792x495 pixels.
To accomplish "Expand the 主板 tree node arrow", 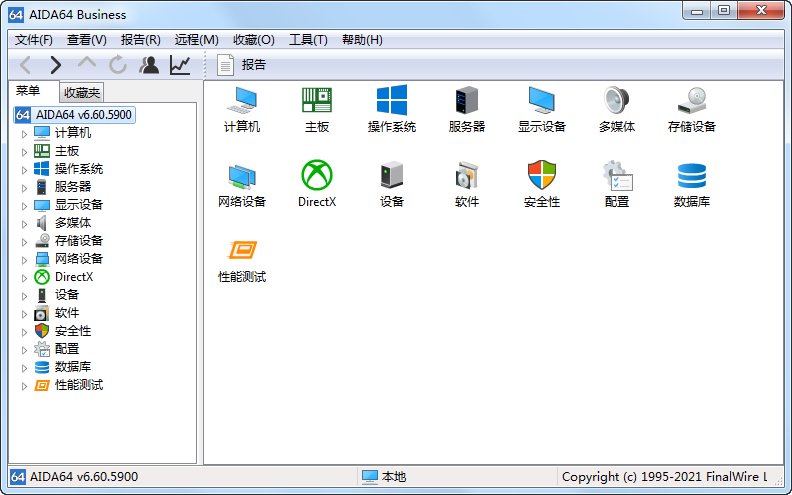I will (x=24, y=152).
